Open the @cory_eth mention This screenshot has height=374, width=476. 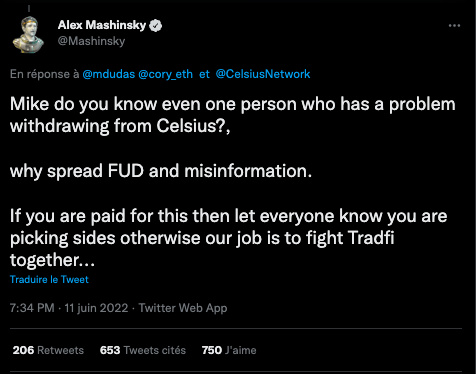click(165, 74)
